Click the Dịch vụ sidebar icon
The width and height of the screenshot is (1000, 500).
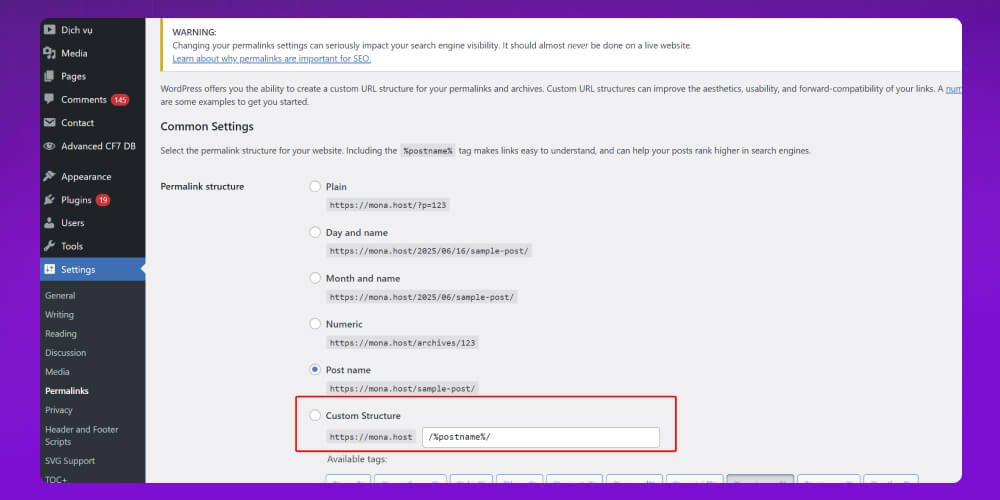point(49,30)
